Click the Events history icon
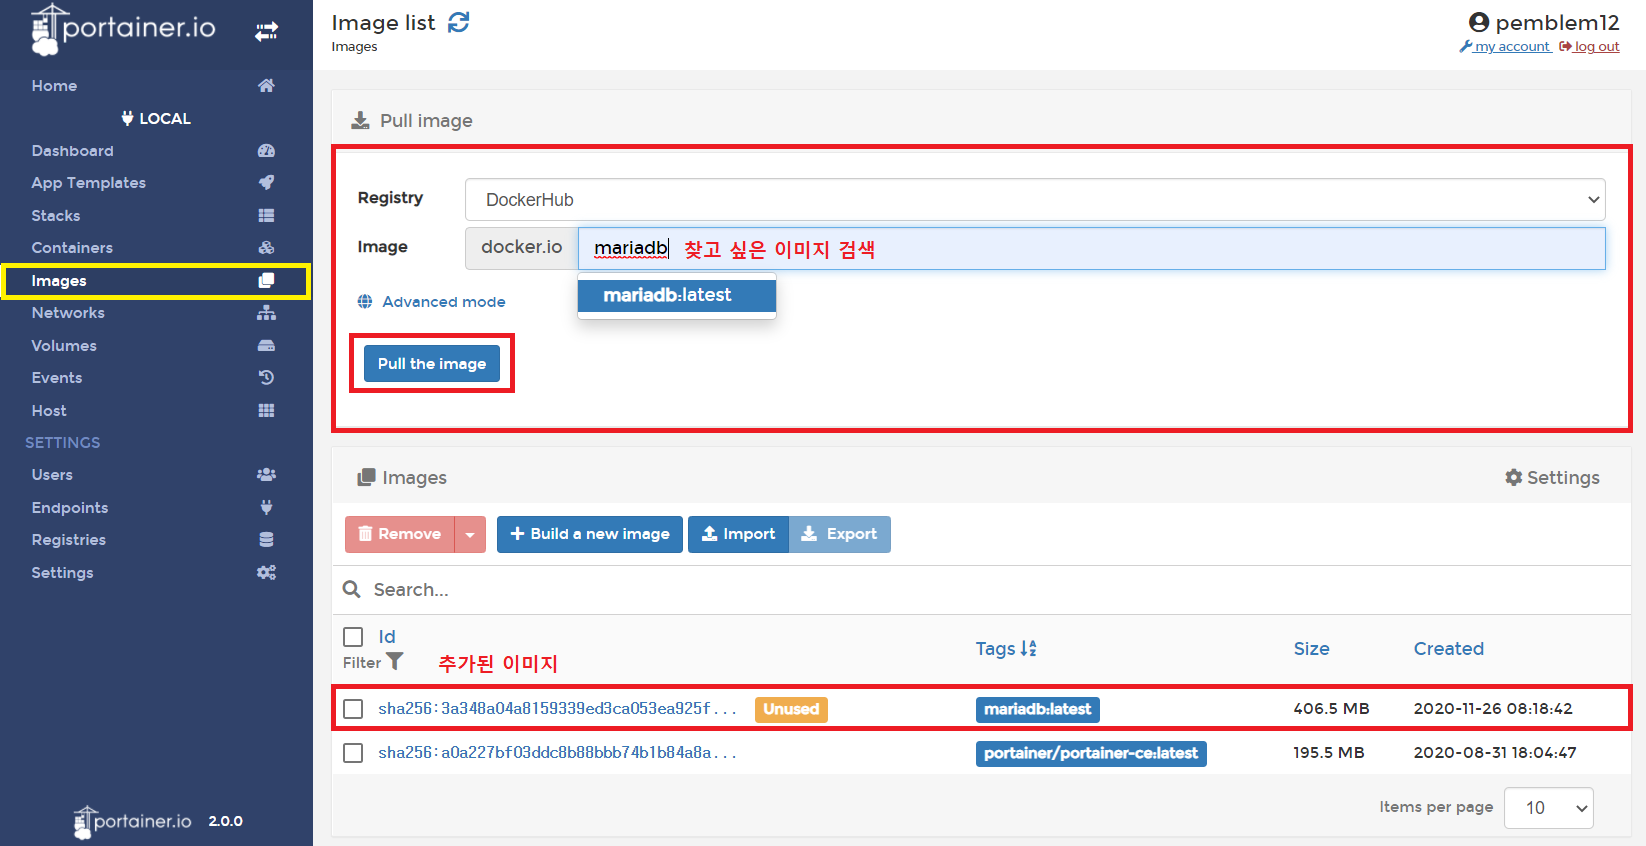 [266, 377]
